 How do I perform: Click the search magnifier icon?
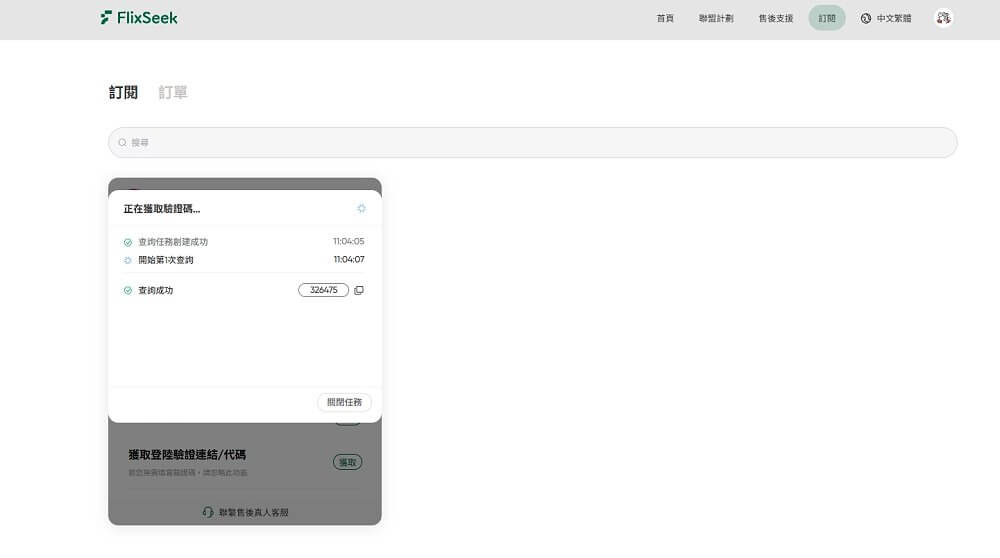tap(122, 143)
